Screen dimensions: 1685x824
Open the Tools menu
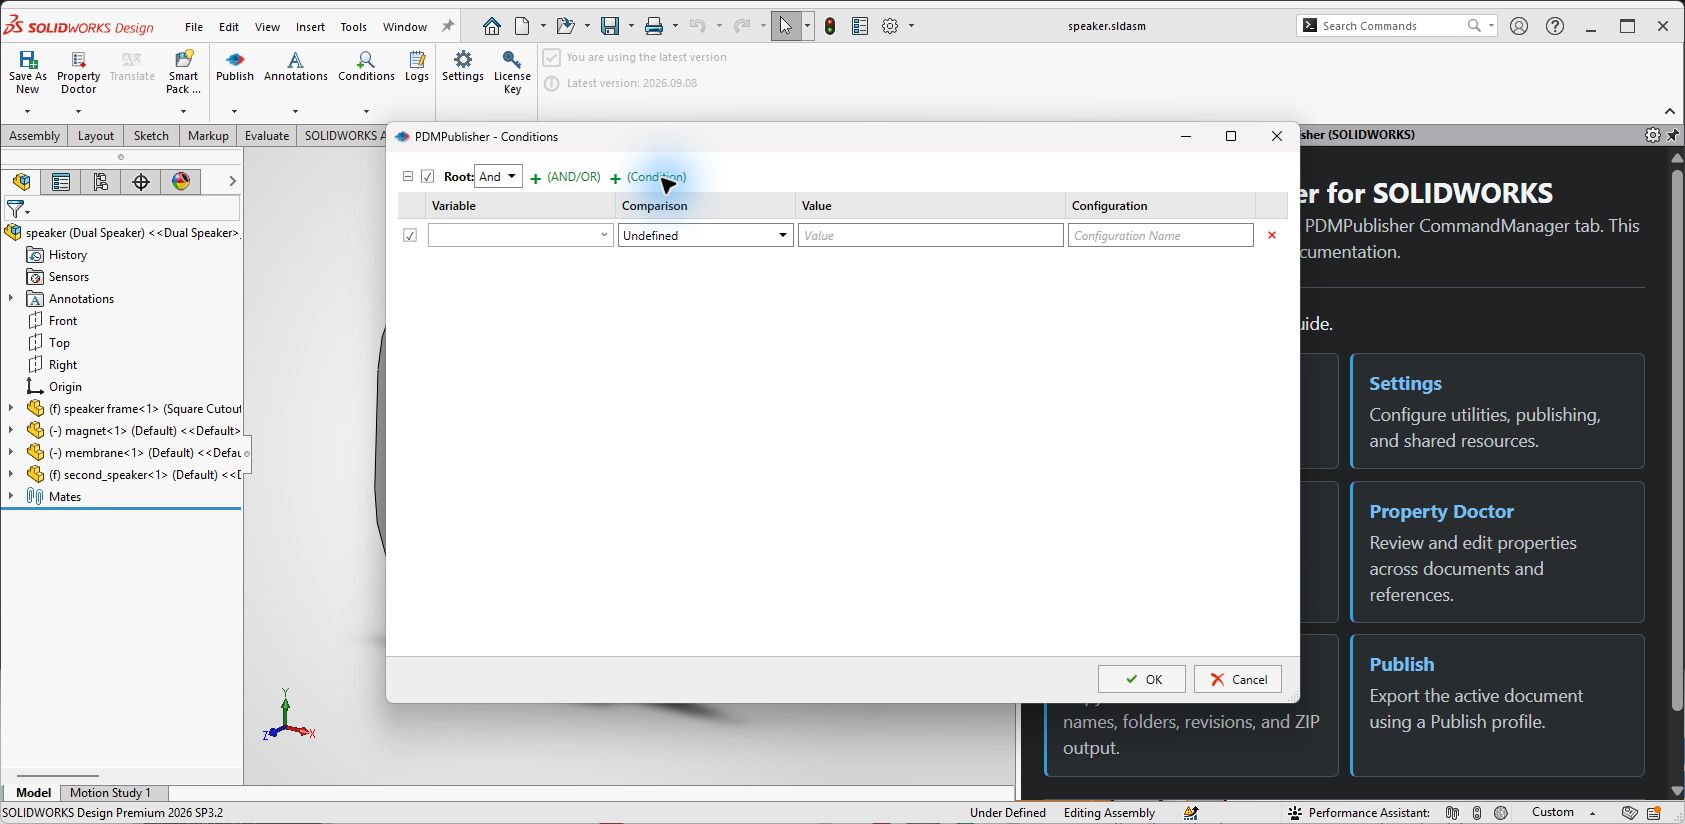354,27
